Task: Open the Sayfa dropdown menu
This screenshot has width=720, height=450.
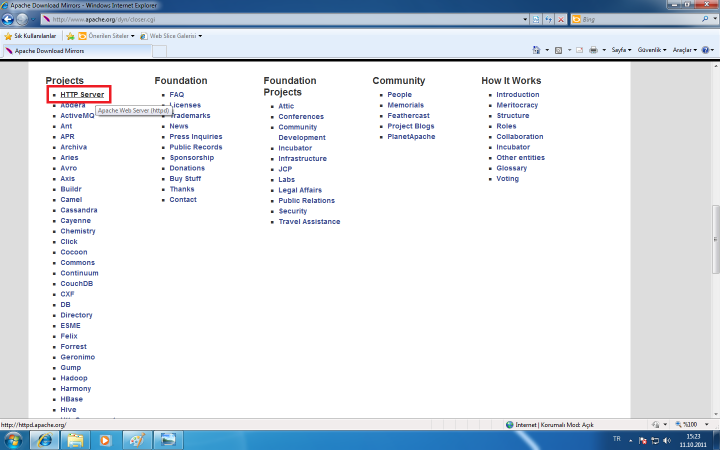Action: pos(621,49)
